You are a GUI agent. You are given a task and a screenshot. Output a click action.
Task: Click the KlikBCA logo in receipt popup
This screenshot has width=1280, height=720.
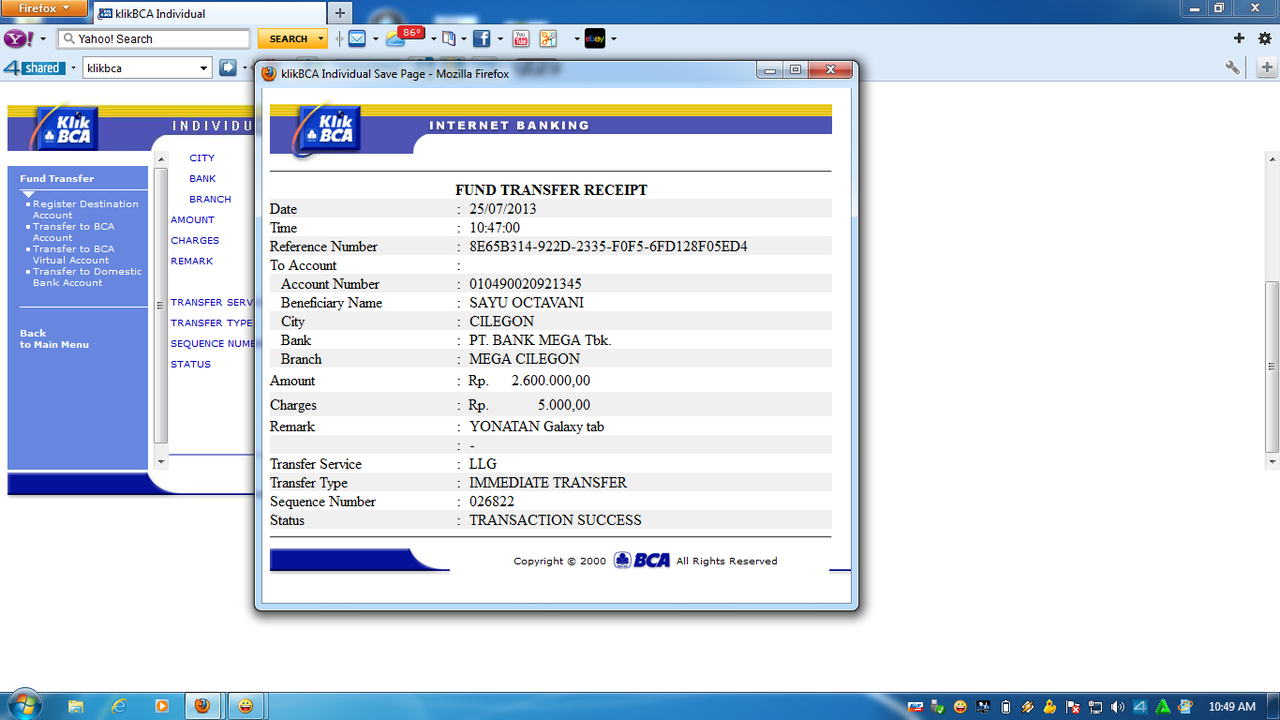click(327, 131)
